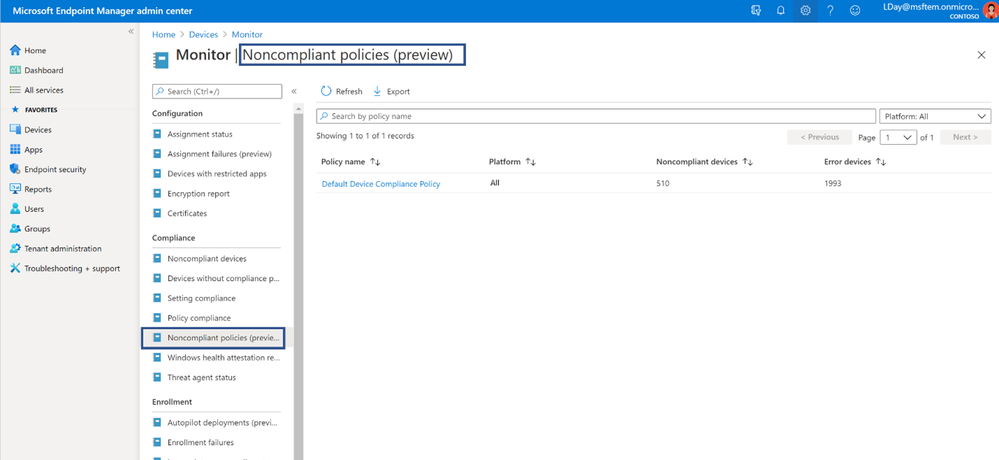Click the 1993 error devices value
999x460 pixels.
tap(833, 183)
